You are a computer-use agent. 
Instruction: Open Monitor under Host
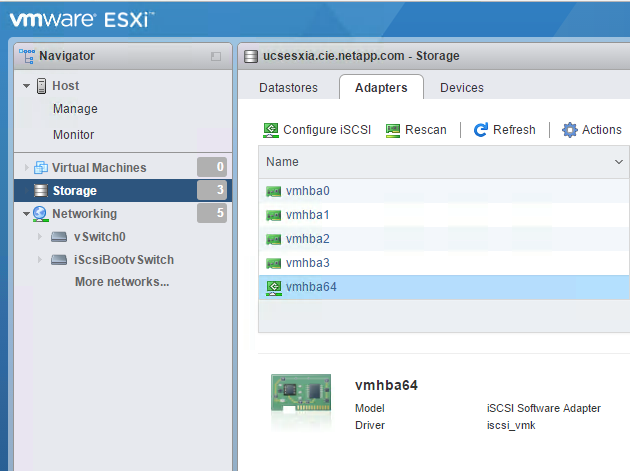tap(74, 135)
